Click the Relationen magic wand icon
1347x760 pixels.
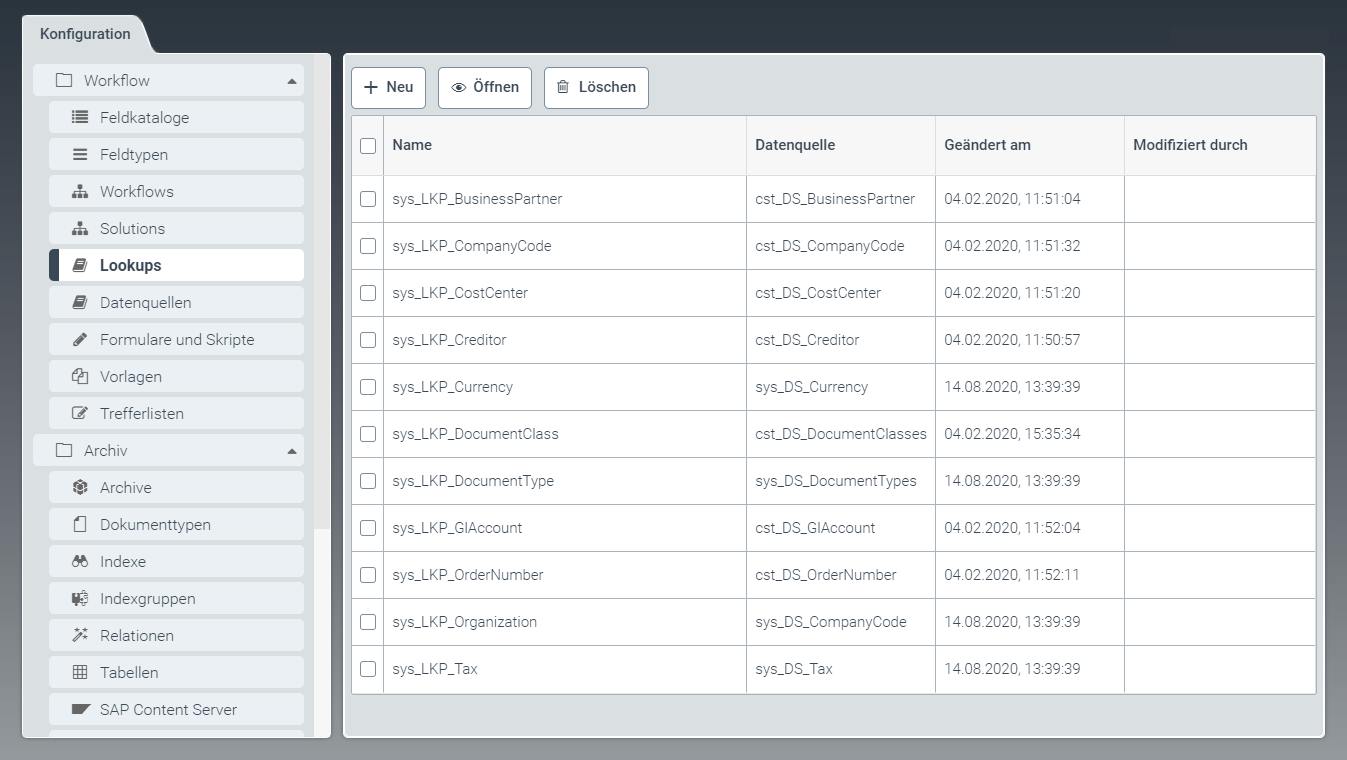tap(80, 635)
